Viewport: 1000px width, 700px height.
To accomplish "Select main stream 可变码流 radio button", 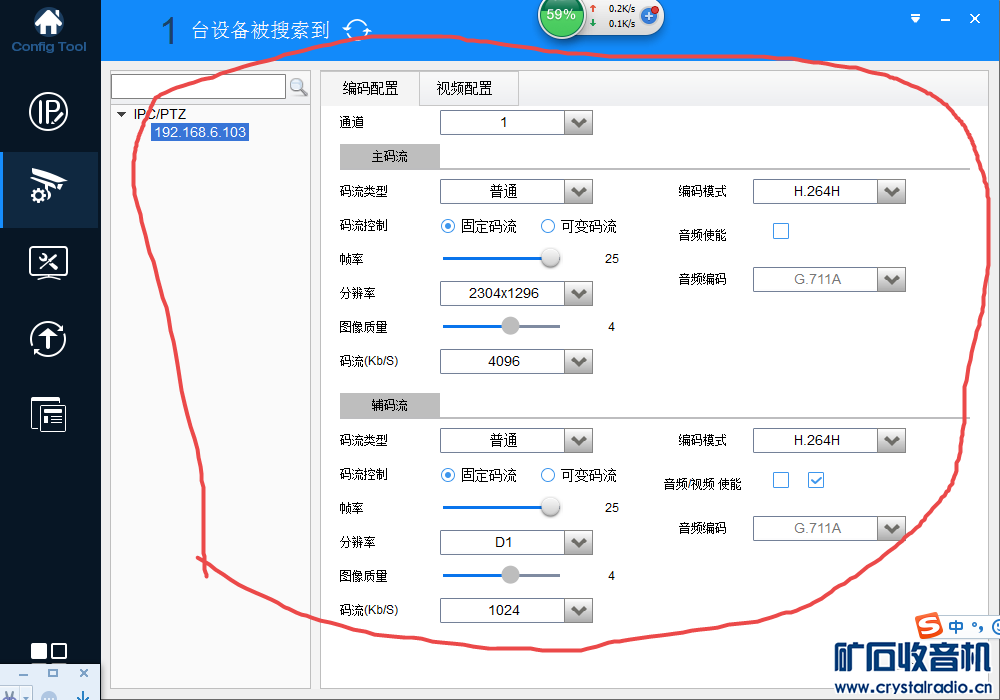I will pos(547,226).
